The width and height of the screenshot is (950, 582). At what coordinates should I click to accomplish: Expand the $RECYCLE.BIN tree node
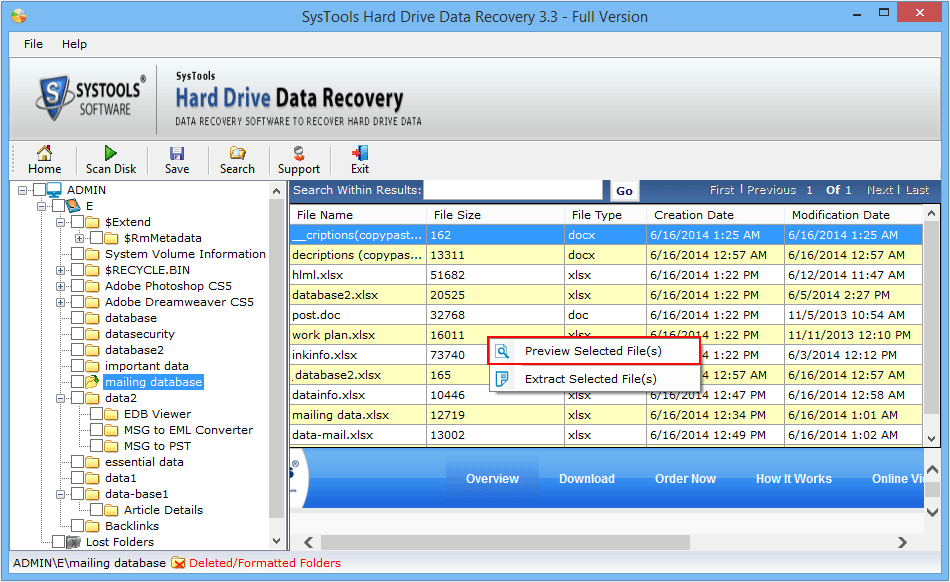point(61,270)
